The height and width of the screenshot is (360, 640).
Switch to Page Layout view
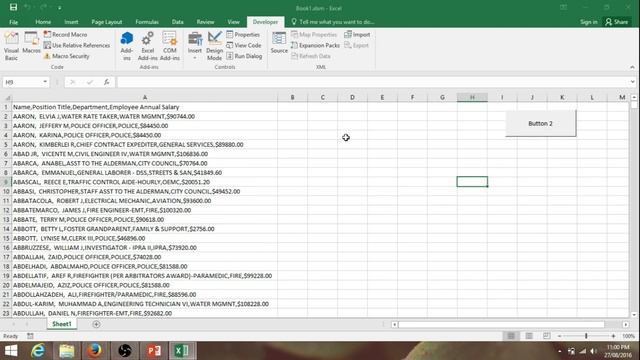pos(529,336)
